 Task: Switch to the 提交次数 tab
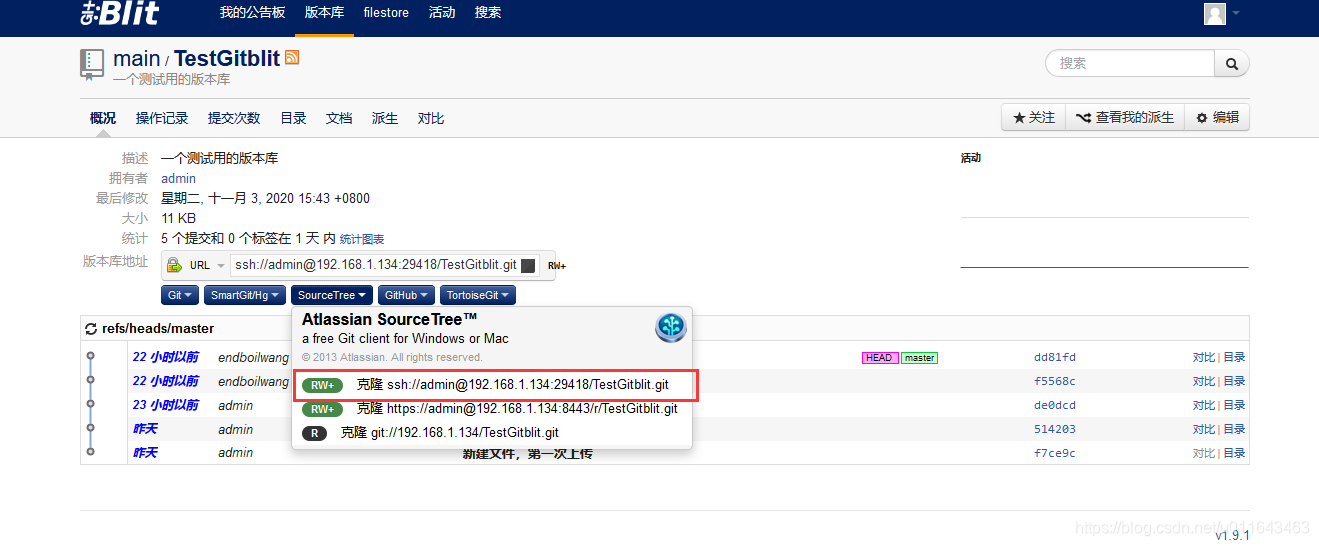pyautogui.click(x=234, y=118)
